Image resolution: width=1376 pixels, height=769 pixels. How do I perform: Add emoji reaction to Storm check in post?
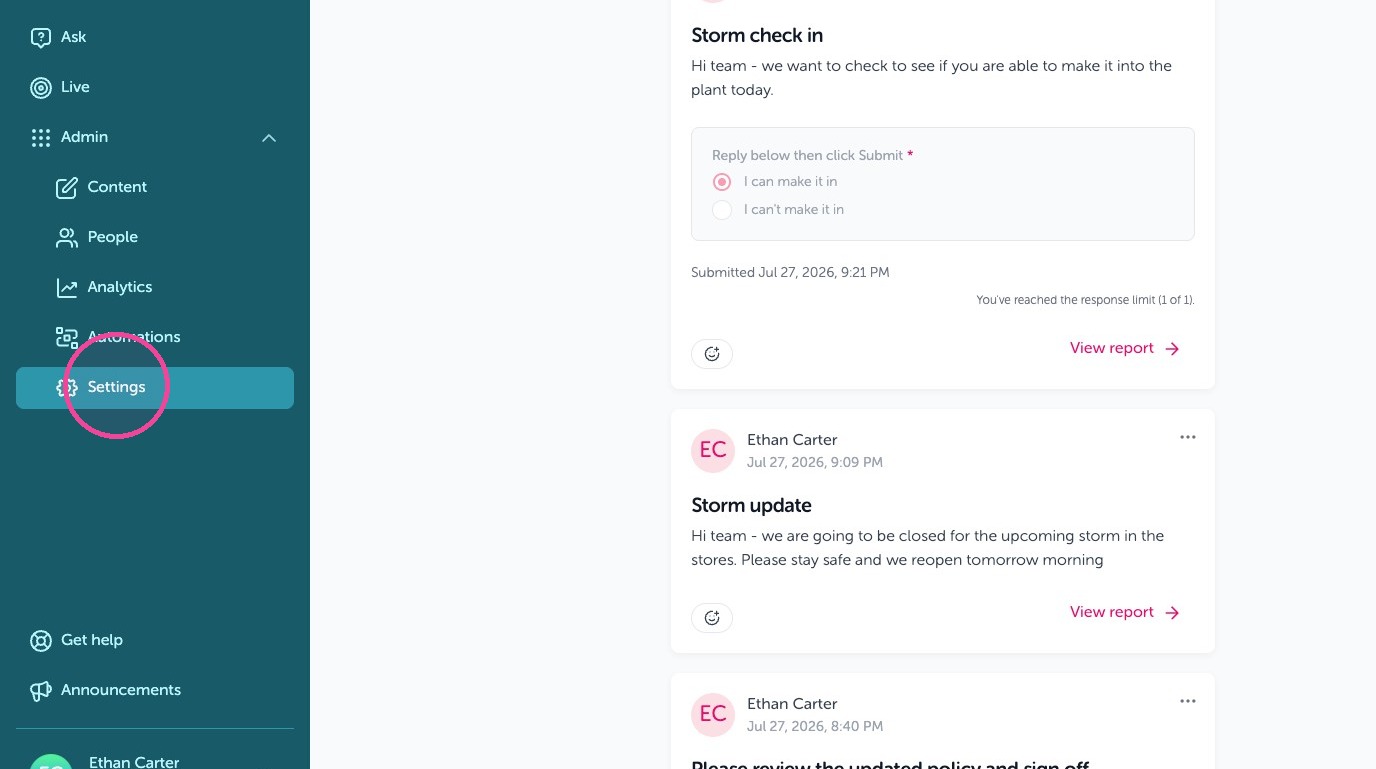[x=712, y=353]
